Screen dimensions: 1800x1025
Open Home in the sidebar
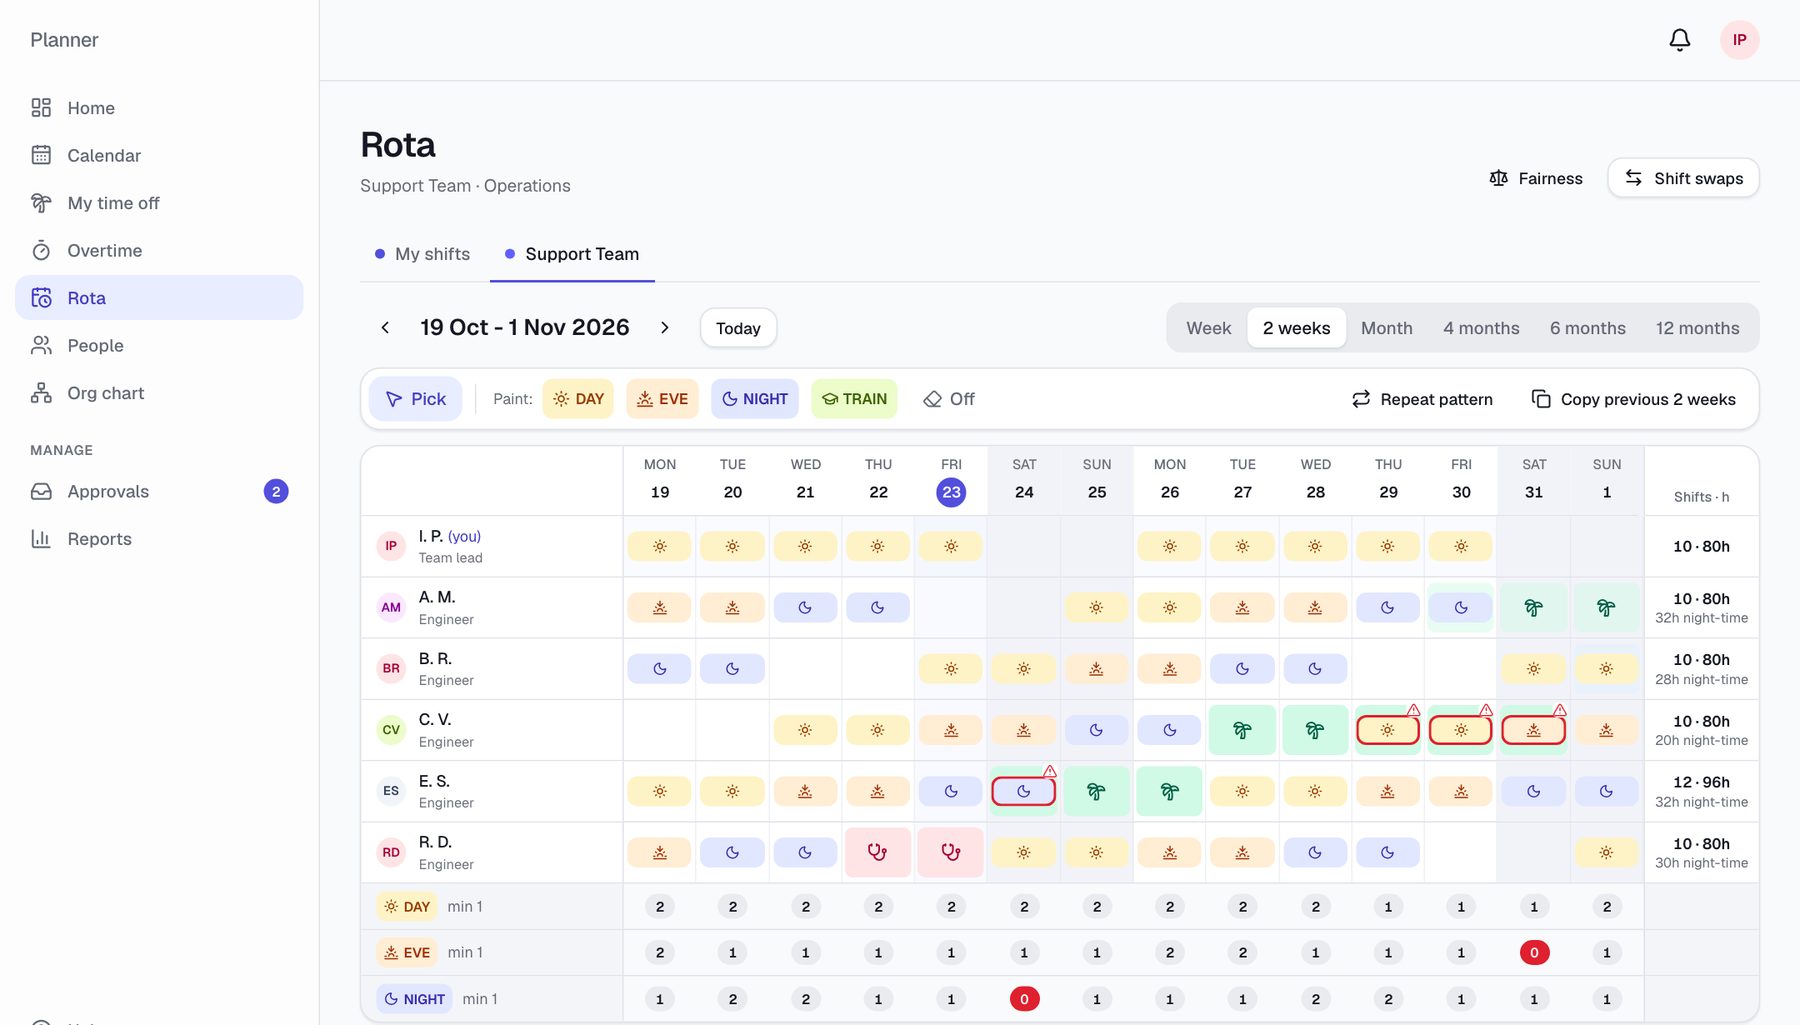click(x=159, y=108)
